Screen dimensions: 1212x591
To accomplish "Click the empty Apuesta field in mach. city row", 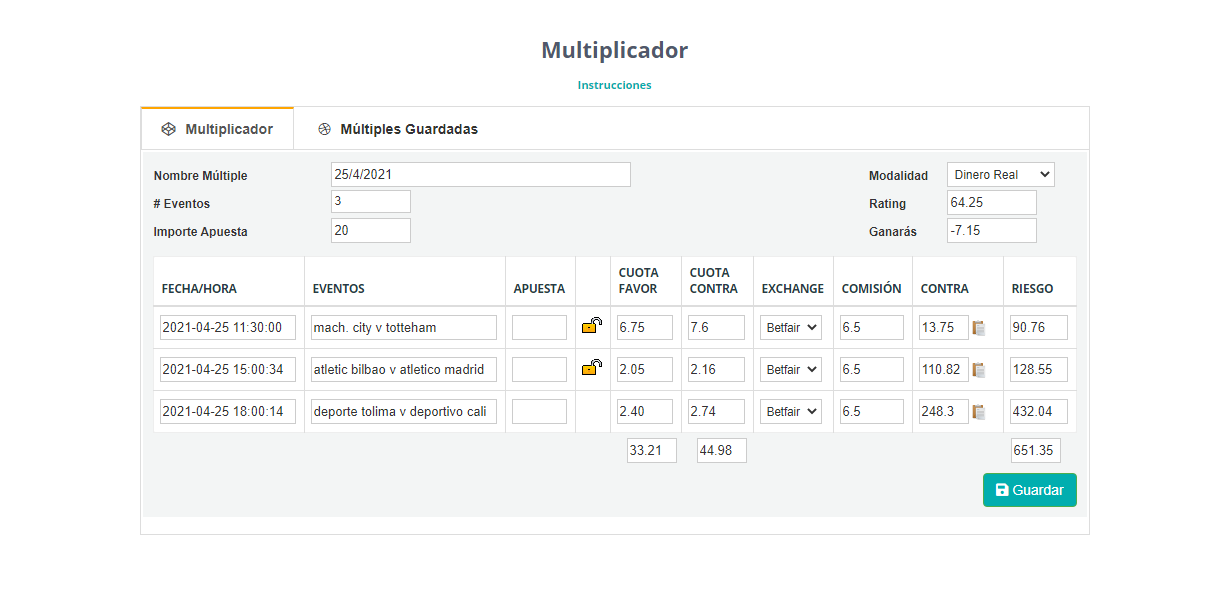I will [x=539, y=328].
